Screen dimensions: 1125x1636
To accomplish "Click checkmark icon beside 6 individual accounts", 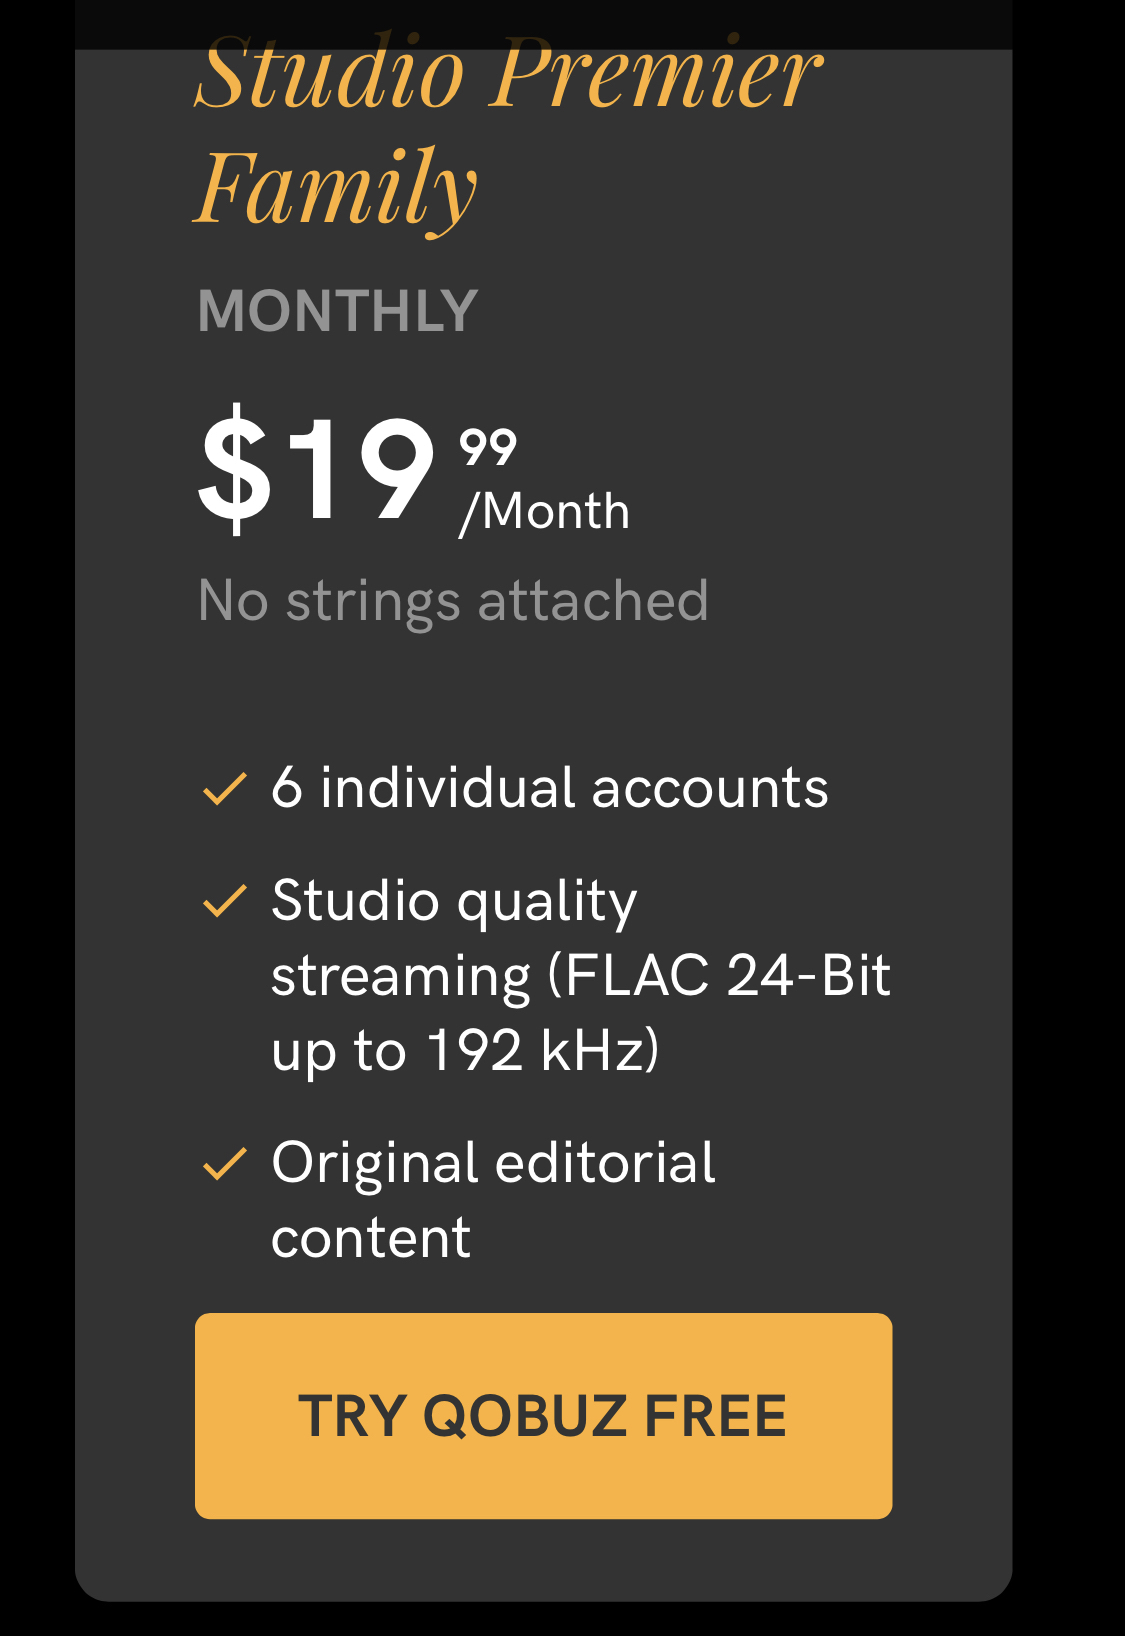I will [x=224, y=789].
